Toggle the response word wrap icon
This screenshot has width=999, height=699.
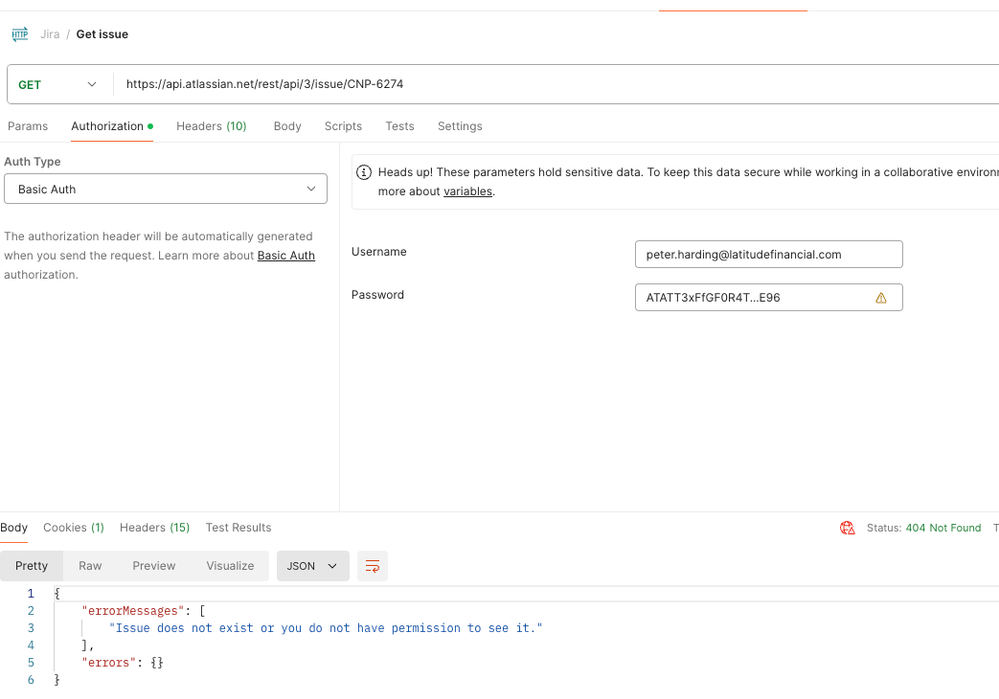point(372,566)
